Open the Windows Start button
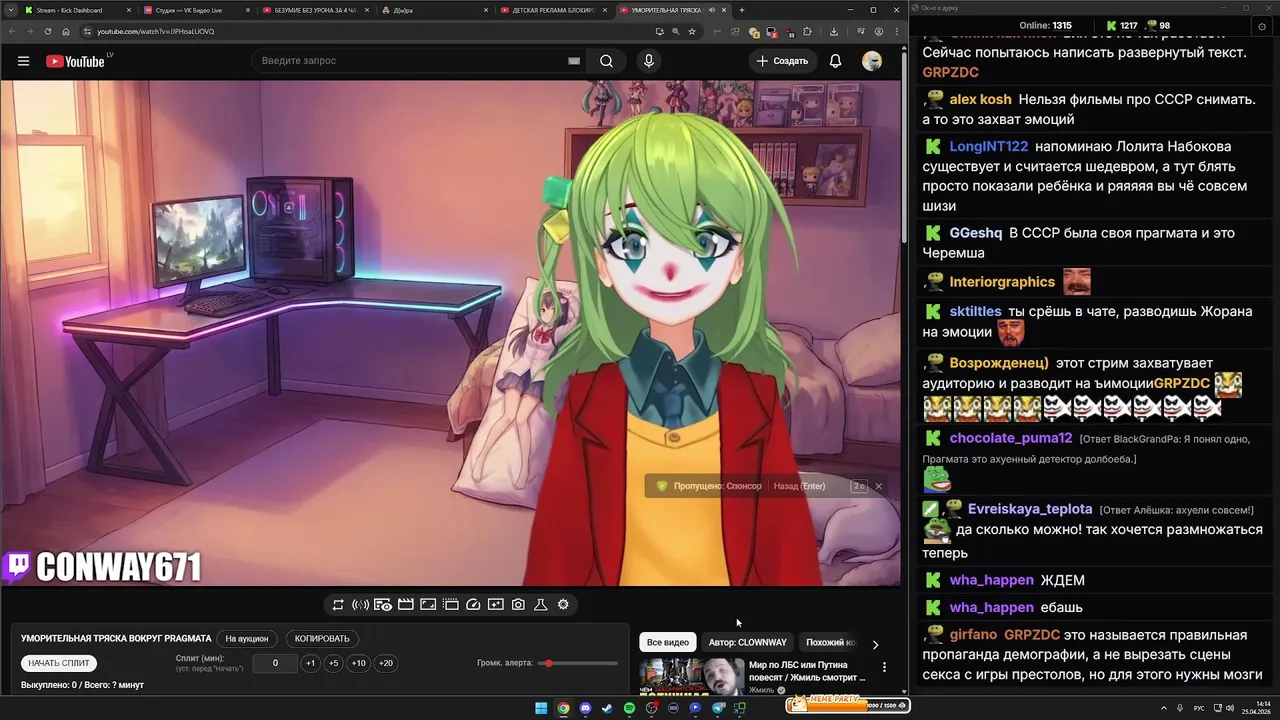The height and width of the screenshot is (720, 1280). coord(541,708)
